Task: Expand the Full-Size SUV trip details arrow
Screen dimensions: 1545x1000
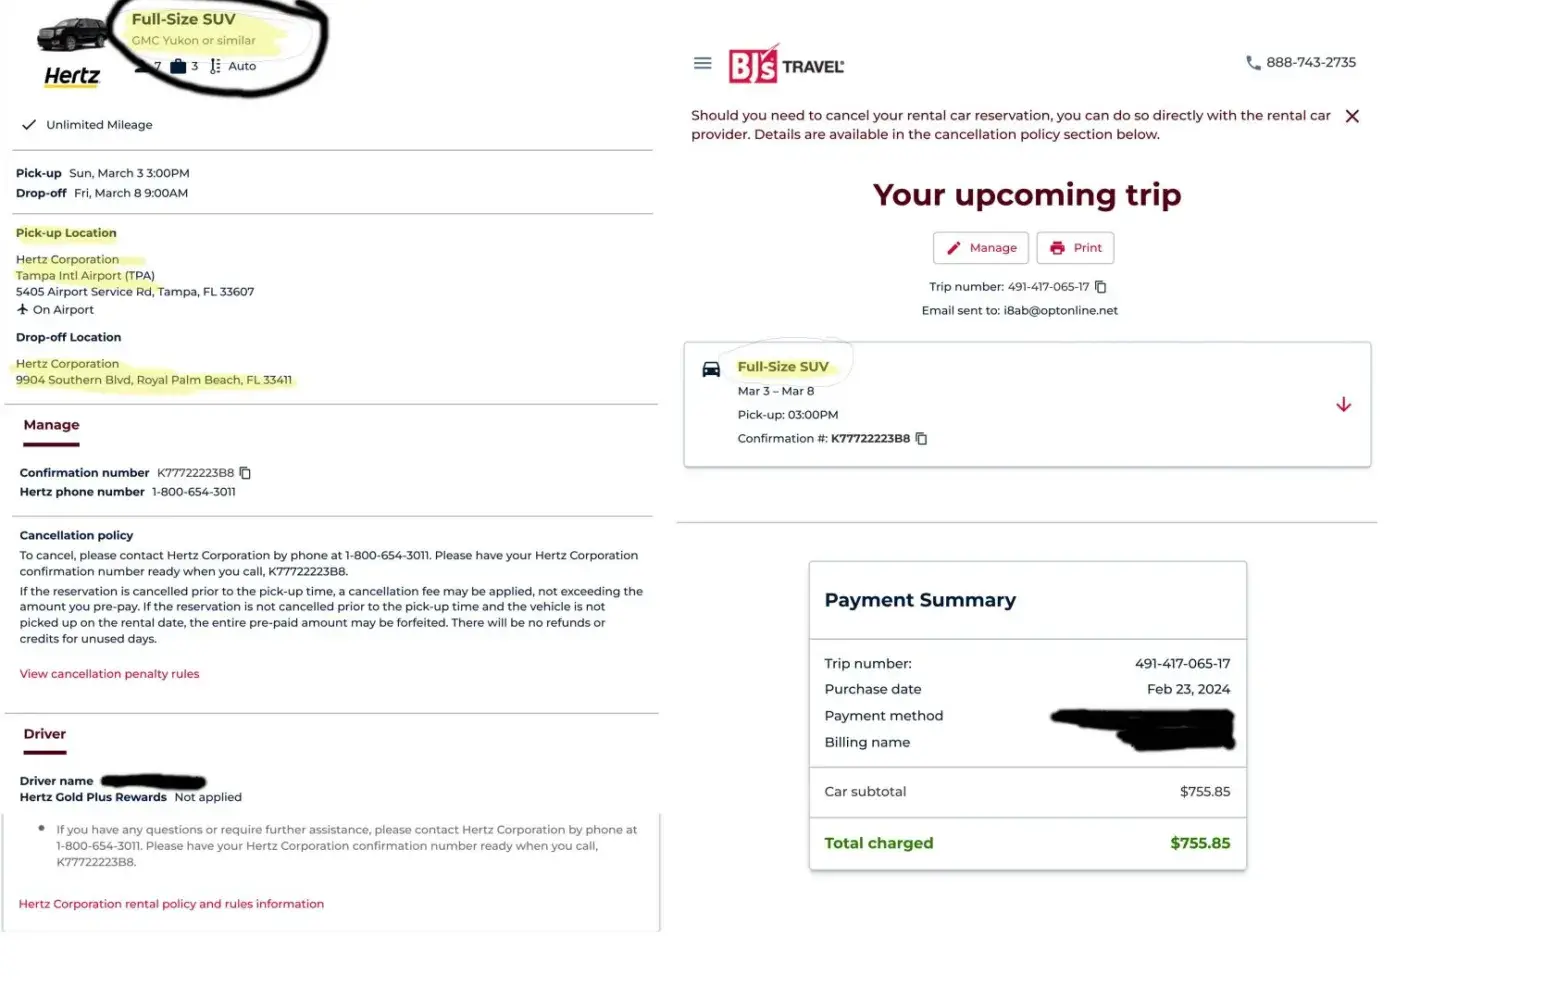Action: coord(1343,405)
